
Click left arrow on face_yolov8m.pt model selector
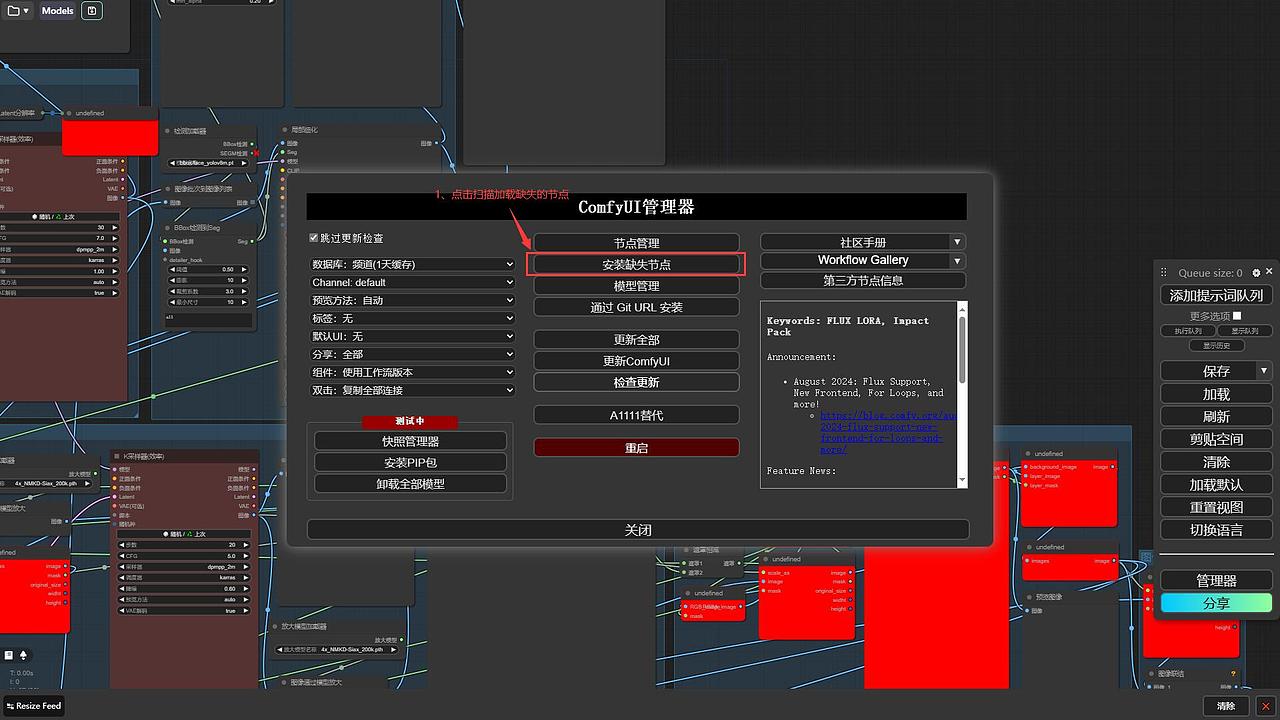pyautogui.click(x=172, y=162)
